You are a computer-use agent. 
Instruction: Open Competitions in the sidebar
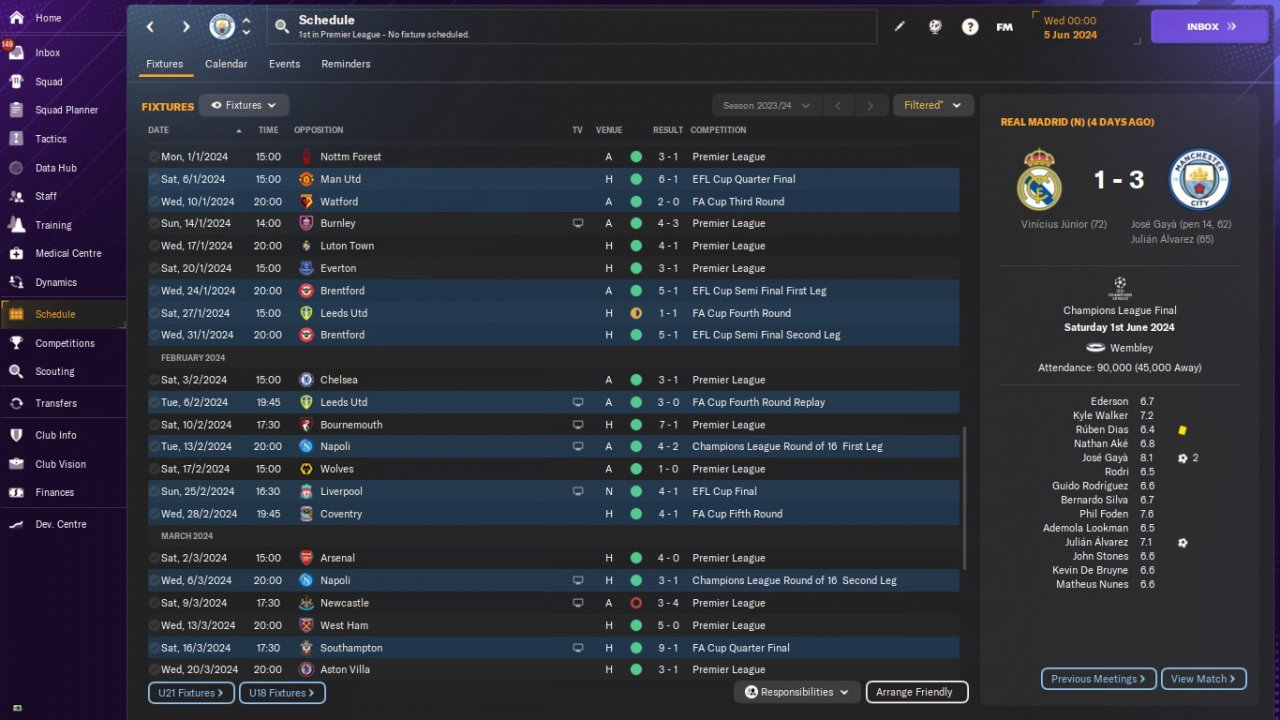tap(65, 343)
